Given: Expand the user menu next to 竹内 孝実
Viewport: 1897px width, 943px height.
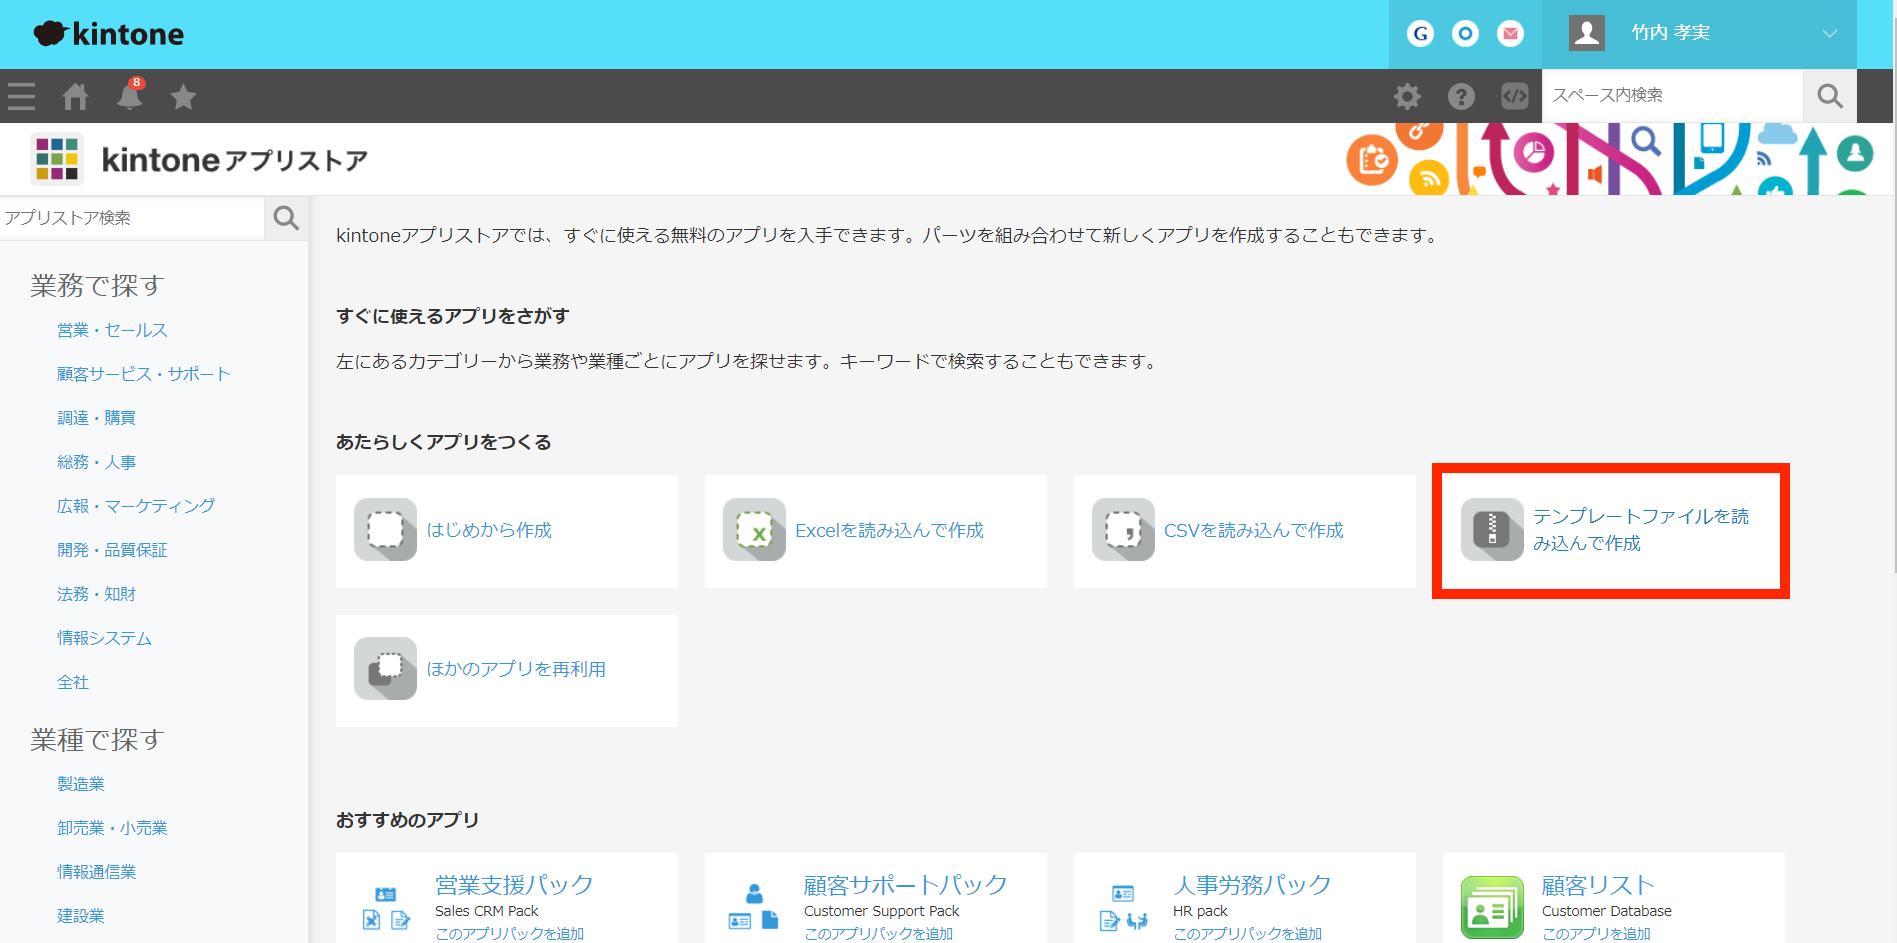Looking at the screenshot, I should [x=1830, y=33].
